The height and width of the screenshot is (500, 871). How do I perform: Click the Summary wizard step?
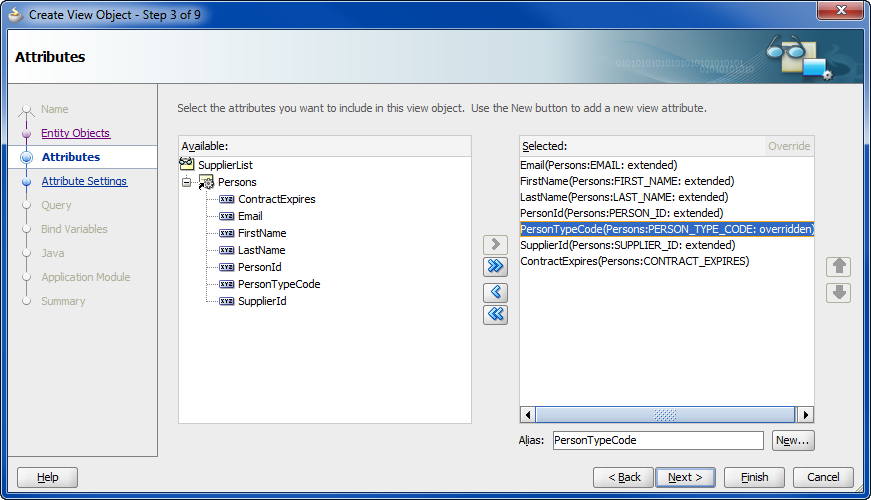pyautogui.click(x=63, y=301)
